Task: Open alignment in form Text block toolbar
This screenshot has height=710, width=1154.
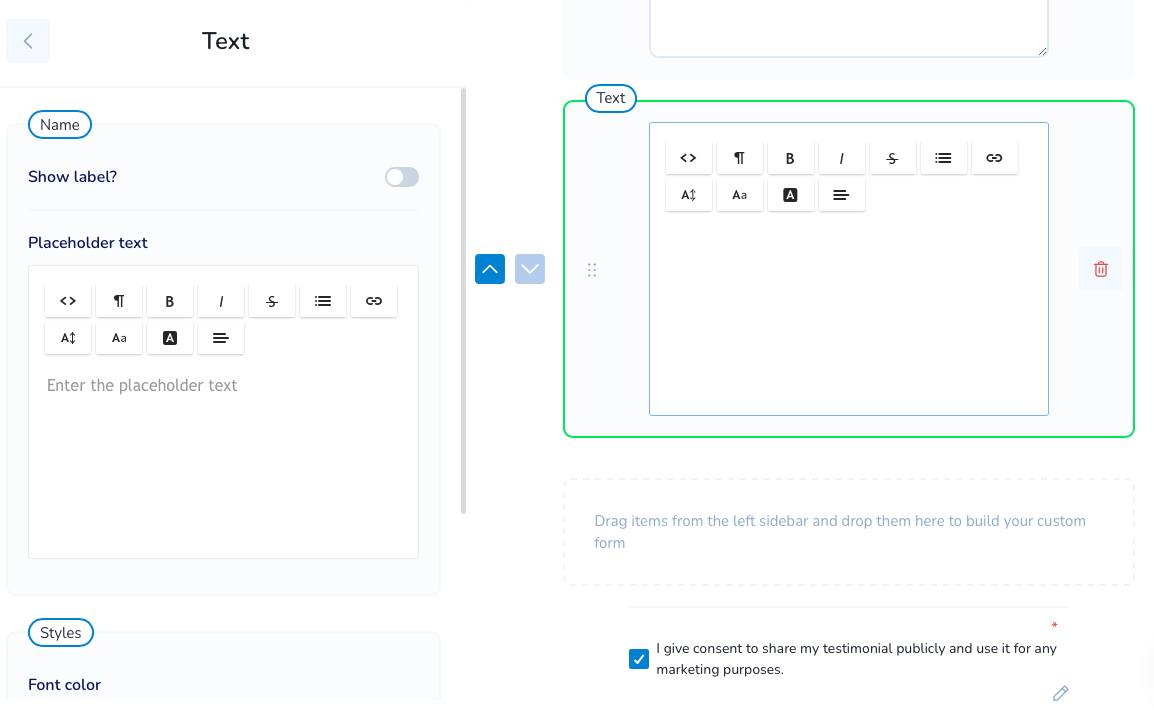Action: point(841,195)
